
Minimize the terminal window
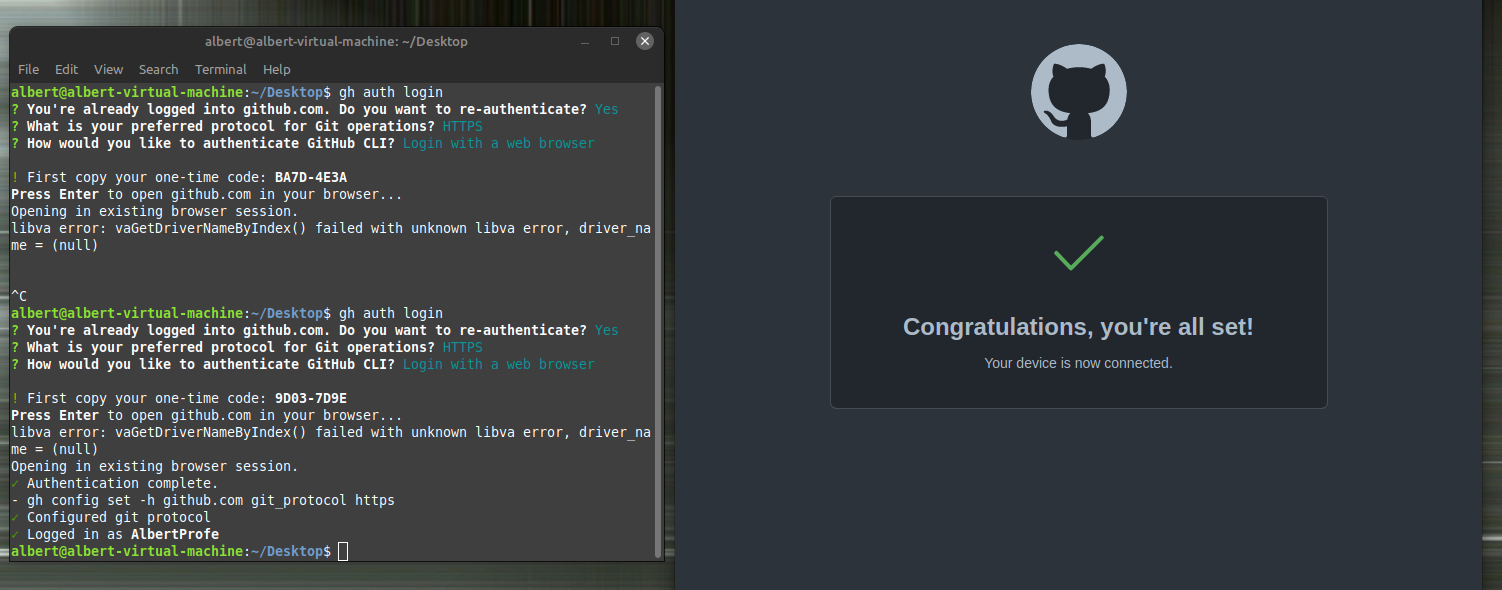tap(584, 41)
